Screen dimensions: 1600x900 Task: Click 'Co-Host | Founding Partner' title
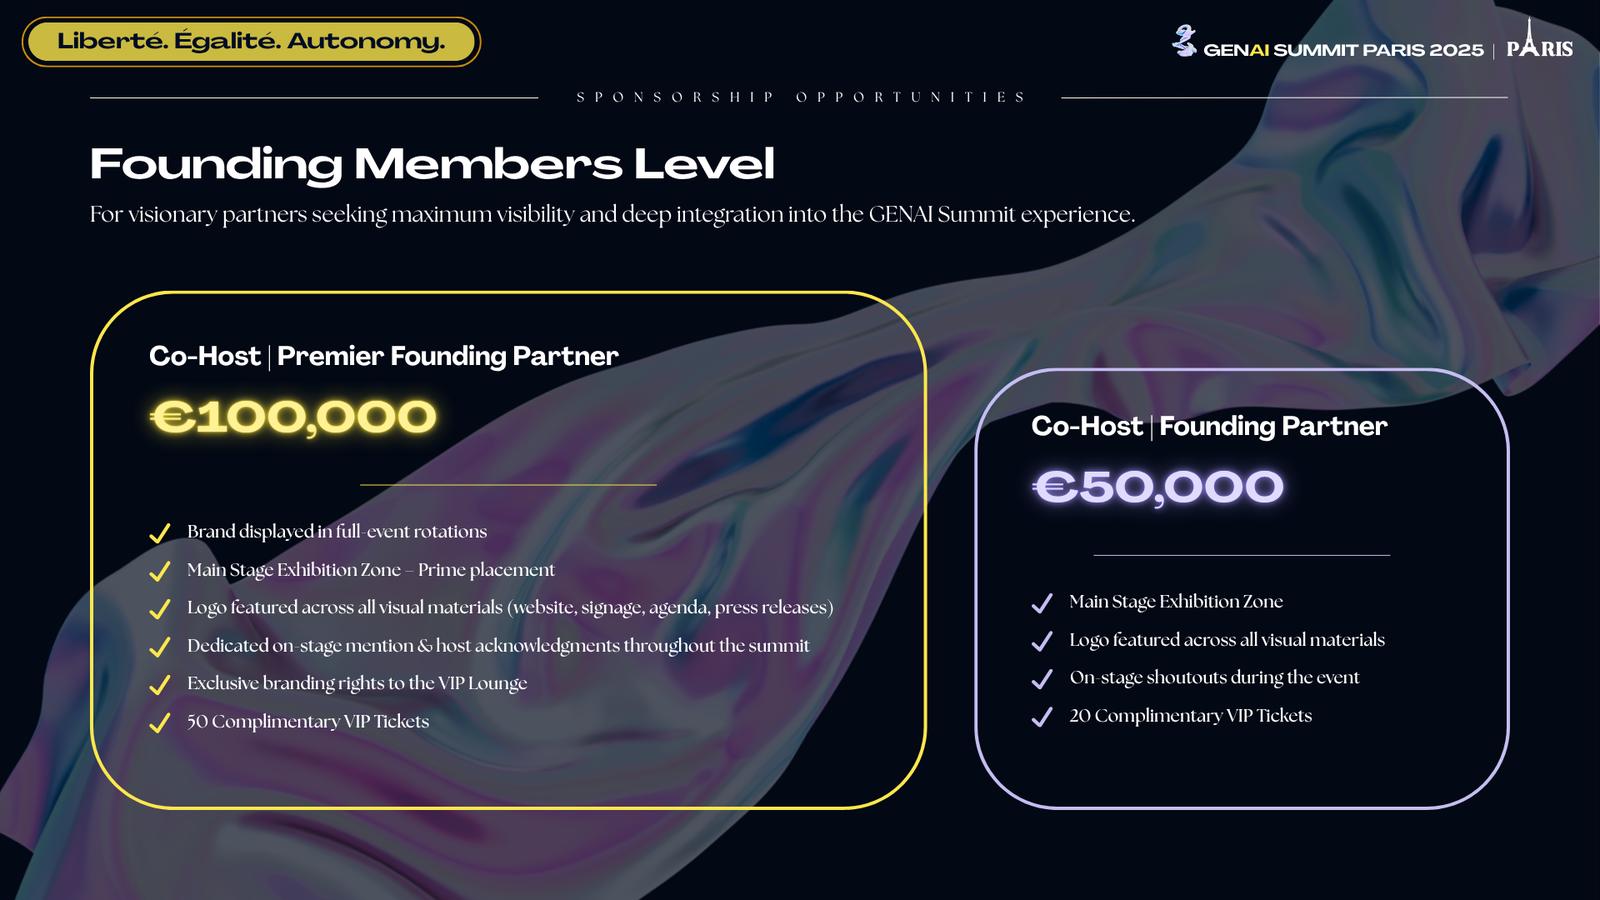pos(1209,426)
